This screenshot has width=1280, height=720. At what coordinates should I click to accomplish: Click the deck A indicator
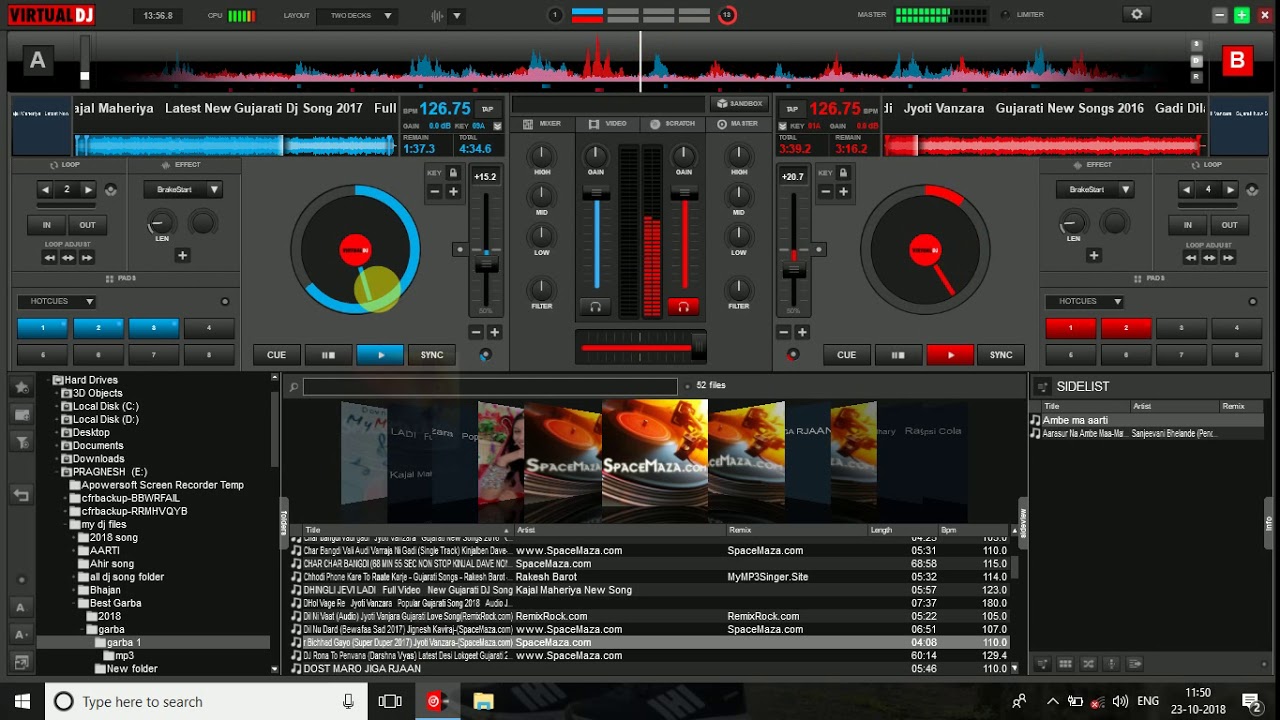[37, 61]
